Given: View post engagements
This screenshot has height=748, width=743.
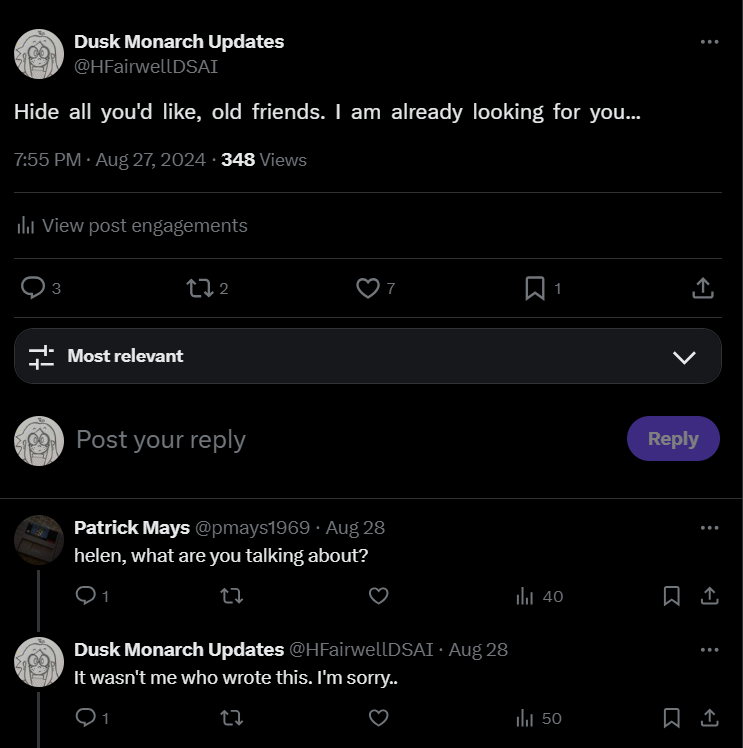Looking at the screenshot, I should click(132, 226).
